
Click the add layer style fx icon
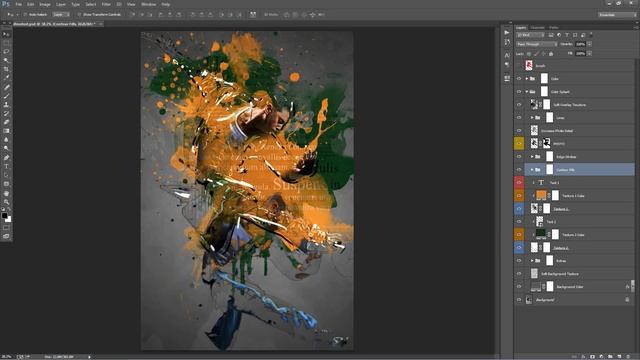583,356
